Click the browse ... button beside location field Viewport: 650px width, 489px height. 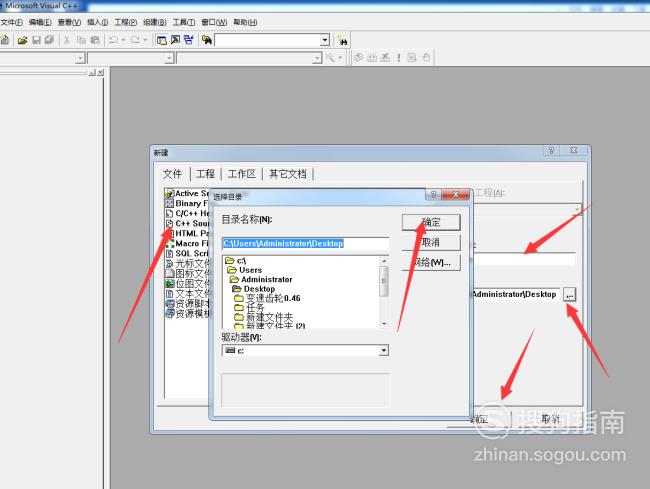point(570,295)
